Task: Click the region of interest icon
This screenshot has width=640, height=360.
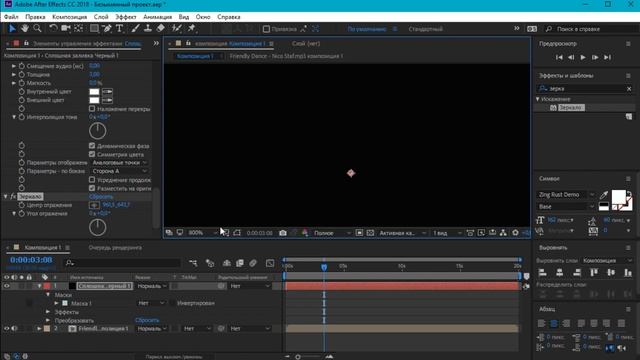Action: [359, 233]
